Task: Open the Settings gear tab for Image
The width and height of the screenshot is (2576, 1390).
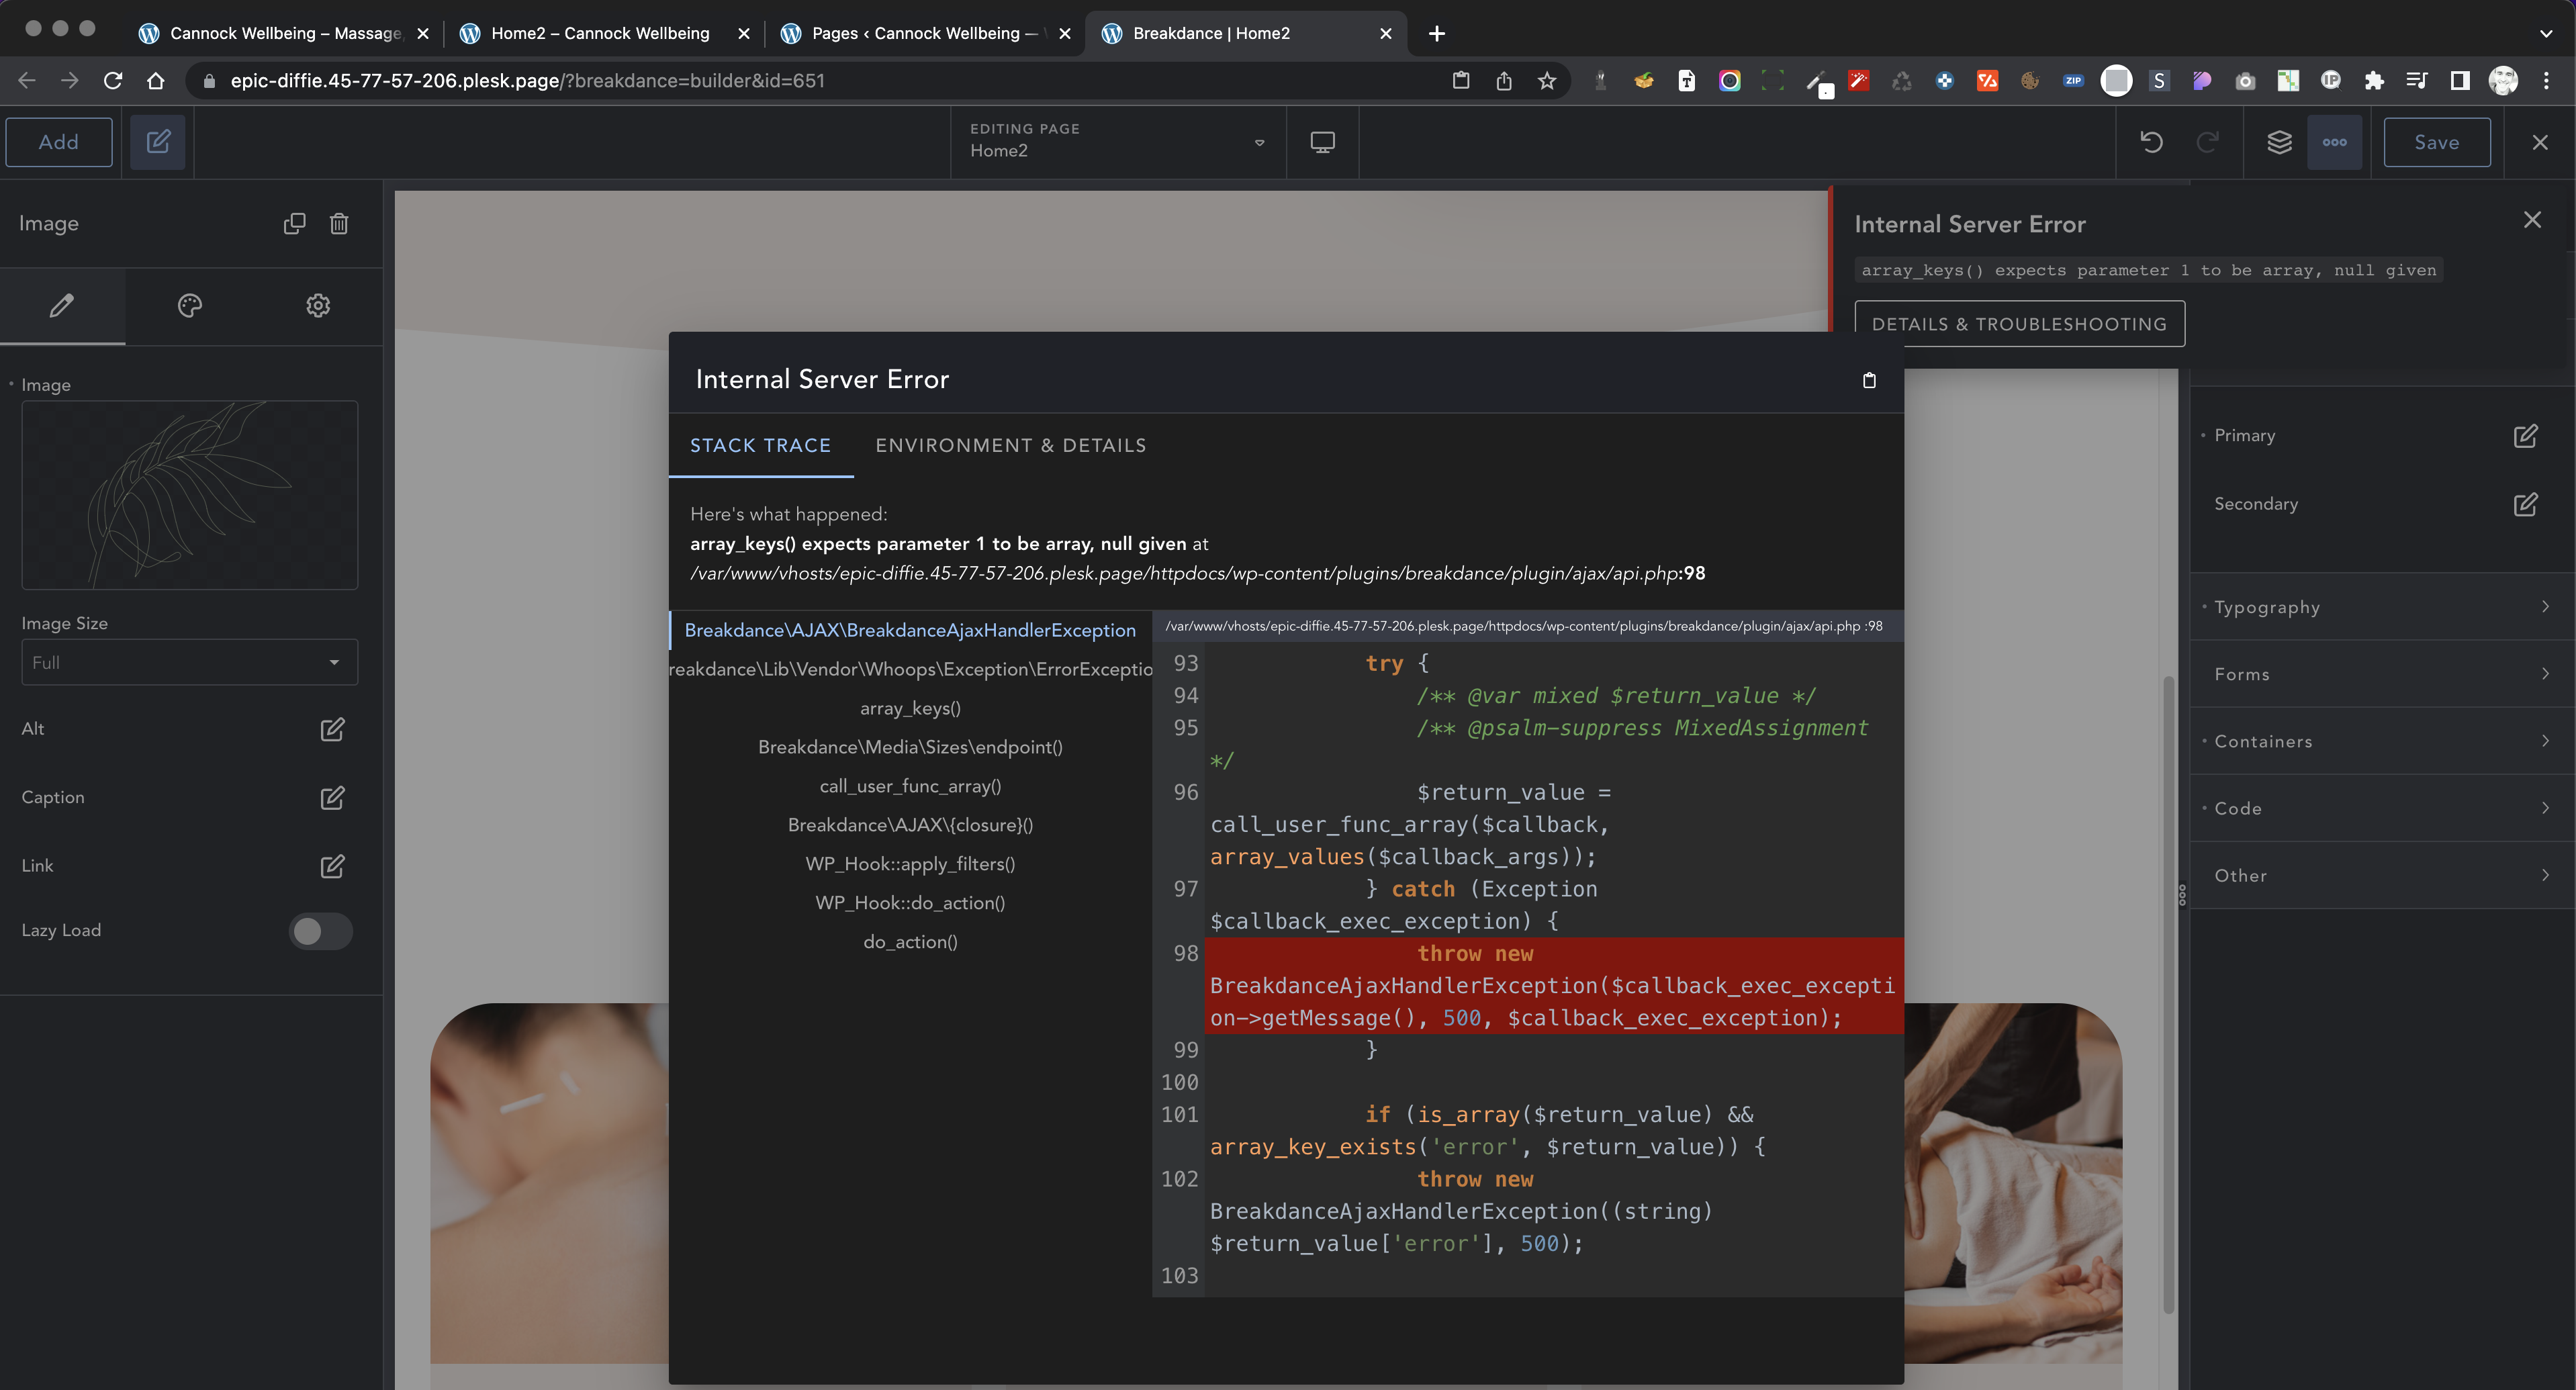Action: (x=318, y=306)
